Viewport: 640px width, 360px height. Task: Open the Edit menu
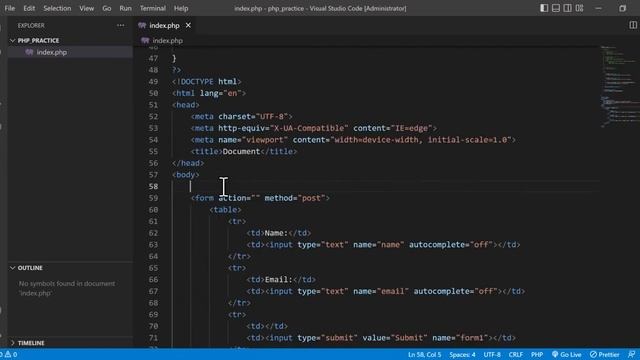[29, 8]
